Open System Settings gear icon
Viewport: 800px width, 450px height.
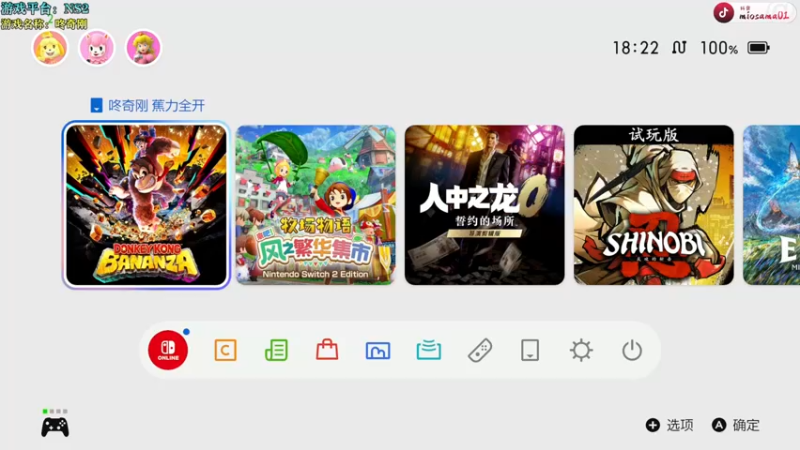click(x=581, y=351)
